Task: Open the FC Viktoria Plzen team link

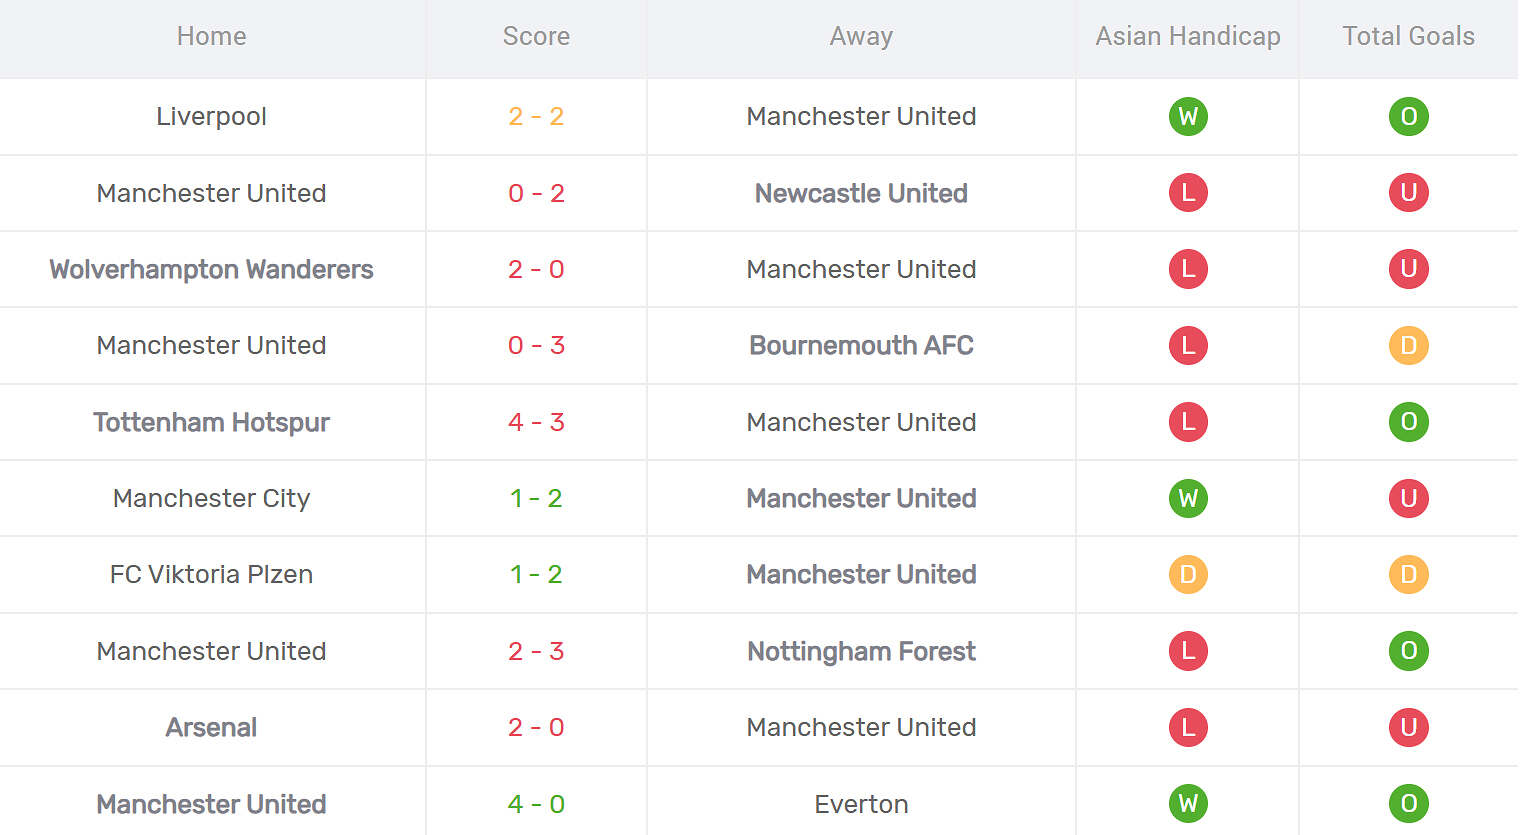Action: point(211,575)
